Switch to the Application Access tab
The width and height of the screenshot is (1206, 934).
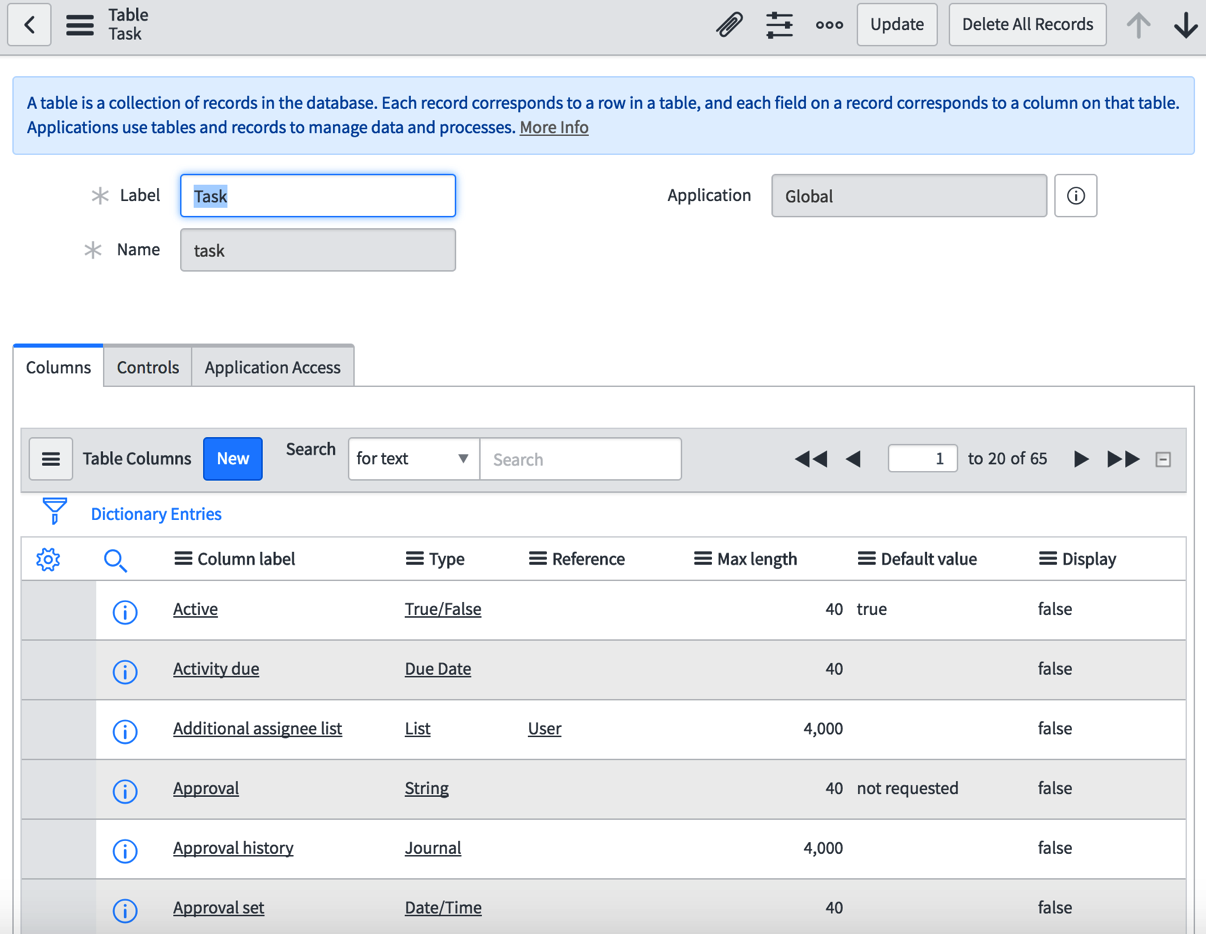[x=272, y=367]
